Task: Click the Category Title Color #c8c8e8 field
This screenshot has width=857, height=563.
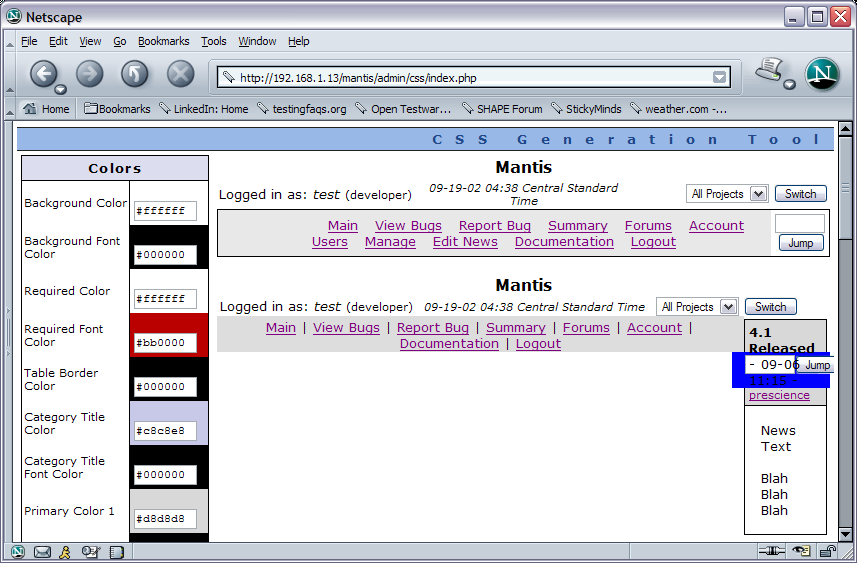Action: coord(165,431)
